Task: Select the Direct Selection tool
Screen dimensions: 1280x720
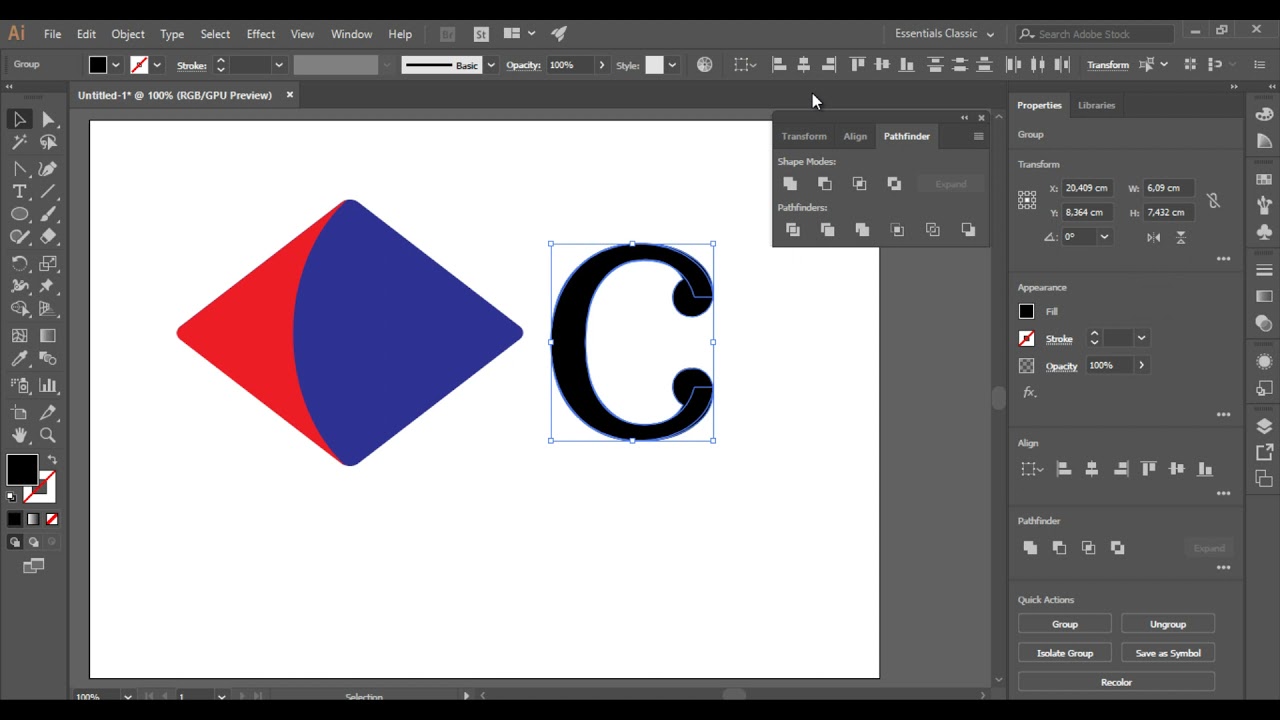Action: coord(48,119)
